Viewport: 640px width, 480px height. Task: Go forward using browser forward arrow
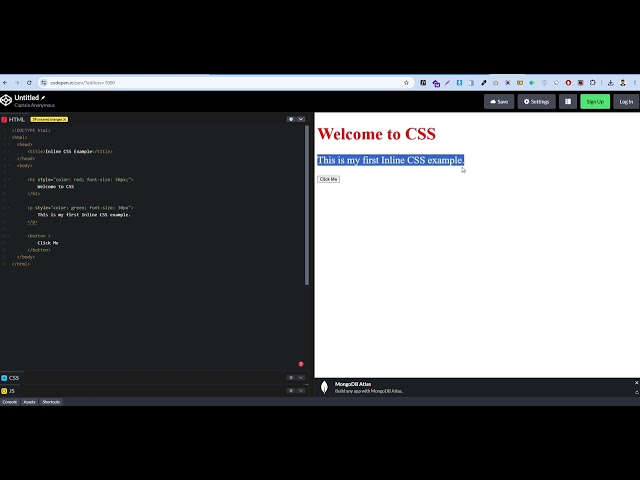[x=17, y=83]
